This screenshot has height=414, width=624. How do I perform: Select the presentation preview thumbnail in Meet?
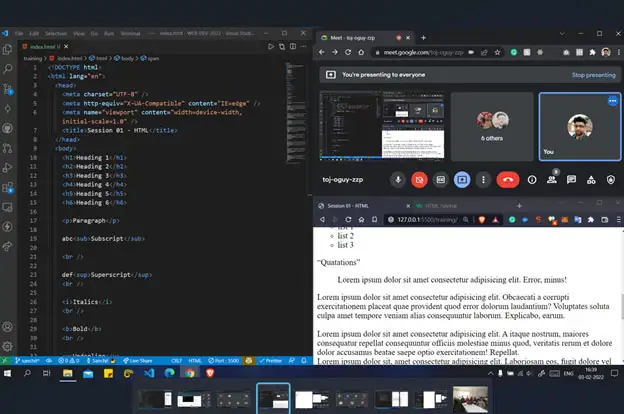(x=382, y=125)
